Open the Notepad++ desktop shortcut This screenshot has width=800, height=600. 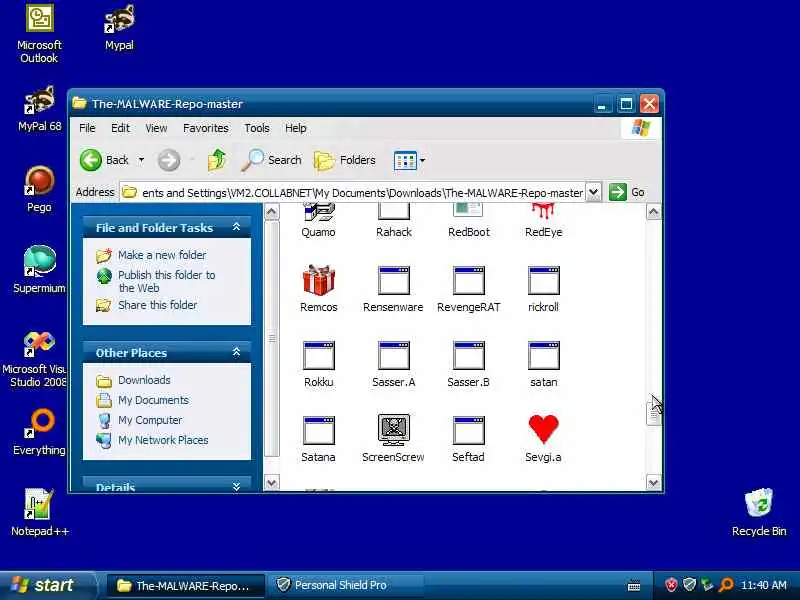tap(39, 513)
